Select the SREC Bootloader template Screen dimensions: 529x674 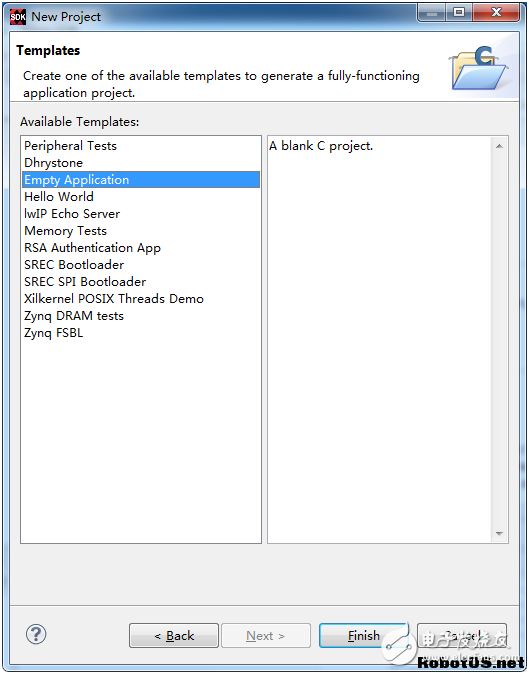[74, 265]
